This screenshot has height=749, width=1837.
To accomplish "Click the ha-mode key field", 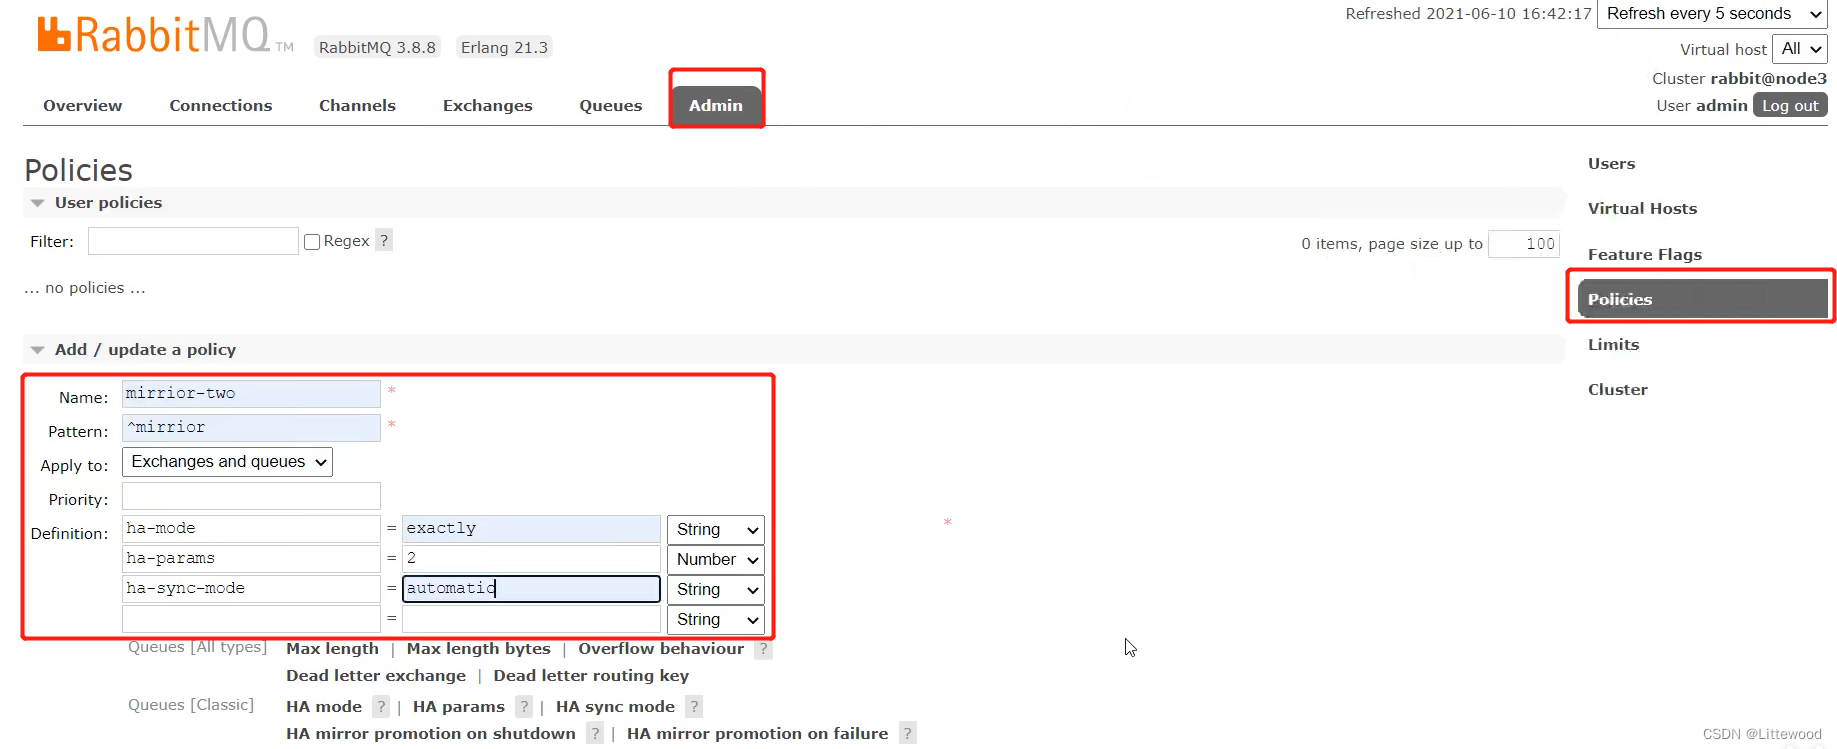I will point(251,529).
